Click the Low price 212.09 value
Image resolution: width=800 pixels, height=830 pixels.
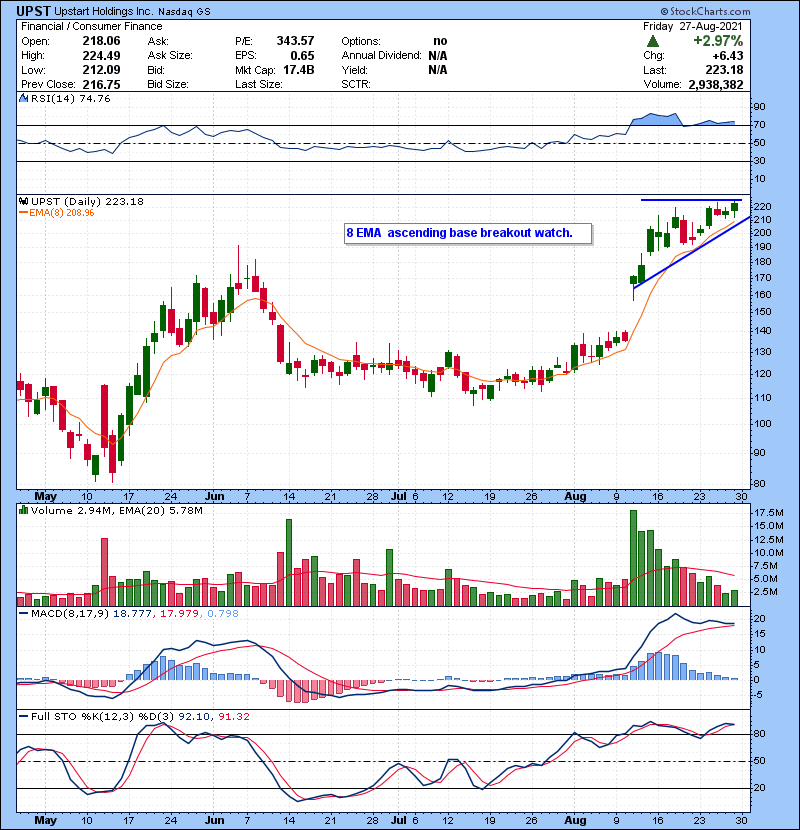pyautogui.click(x=101, y=70)
